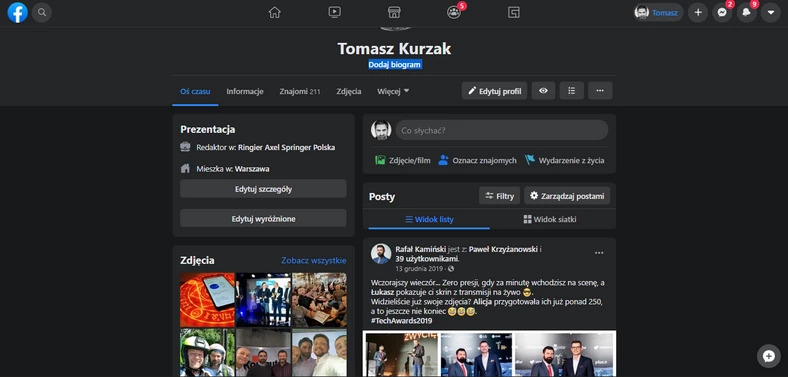Screen dimensions: 788x377
Task: Open the Znajomi 211 tab
Action: coord(300,91)
